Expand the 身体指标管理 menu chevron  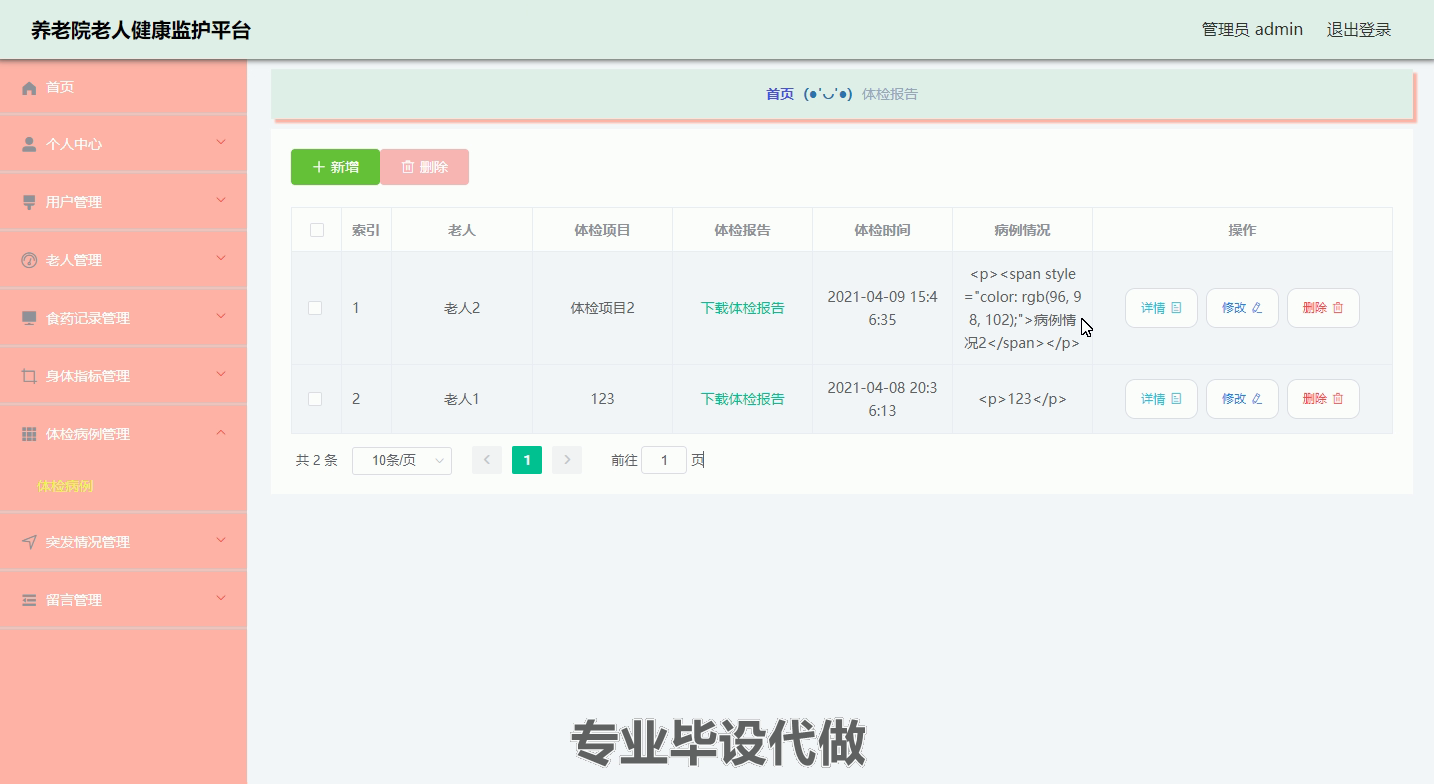221,375
